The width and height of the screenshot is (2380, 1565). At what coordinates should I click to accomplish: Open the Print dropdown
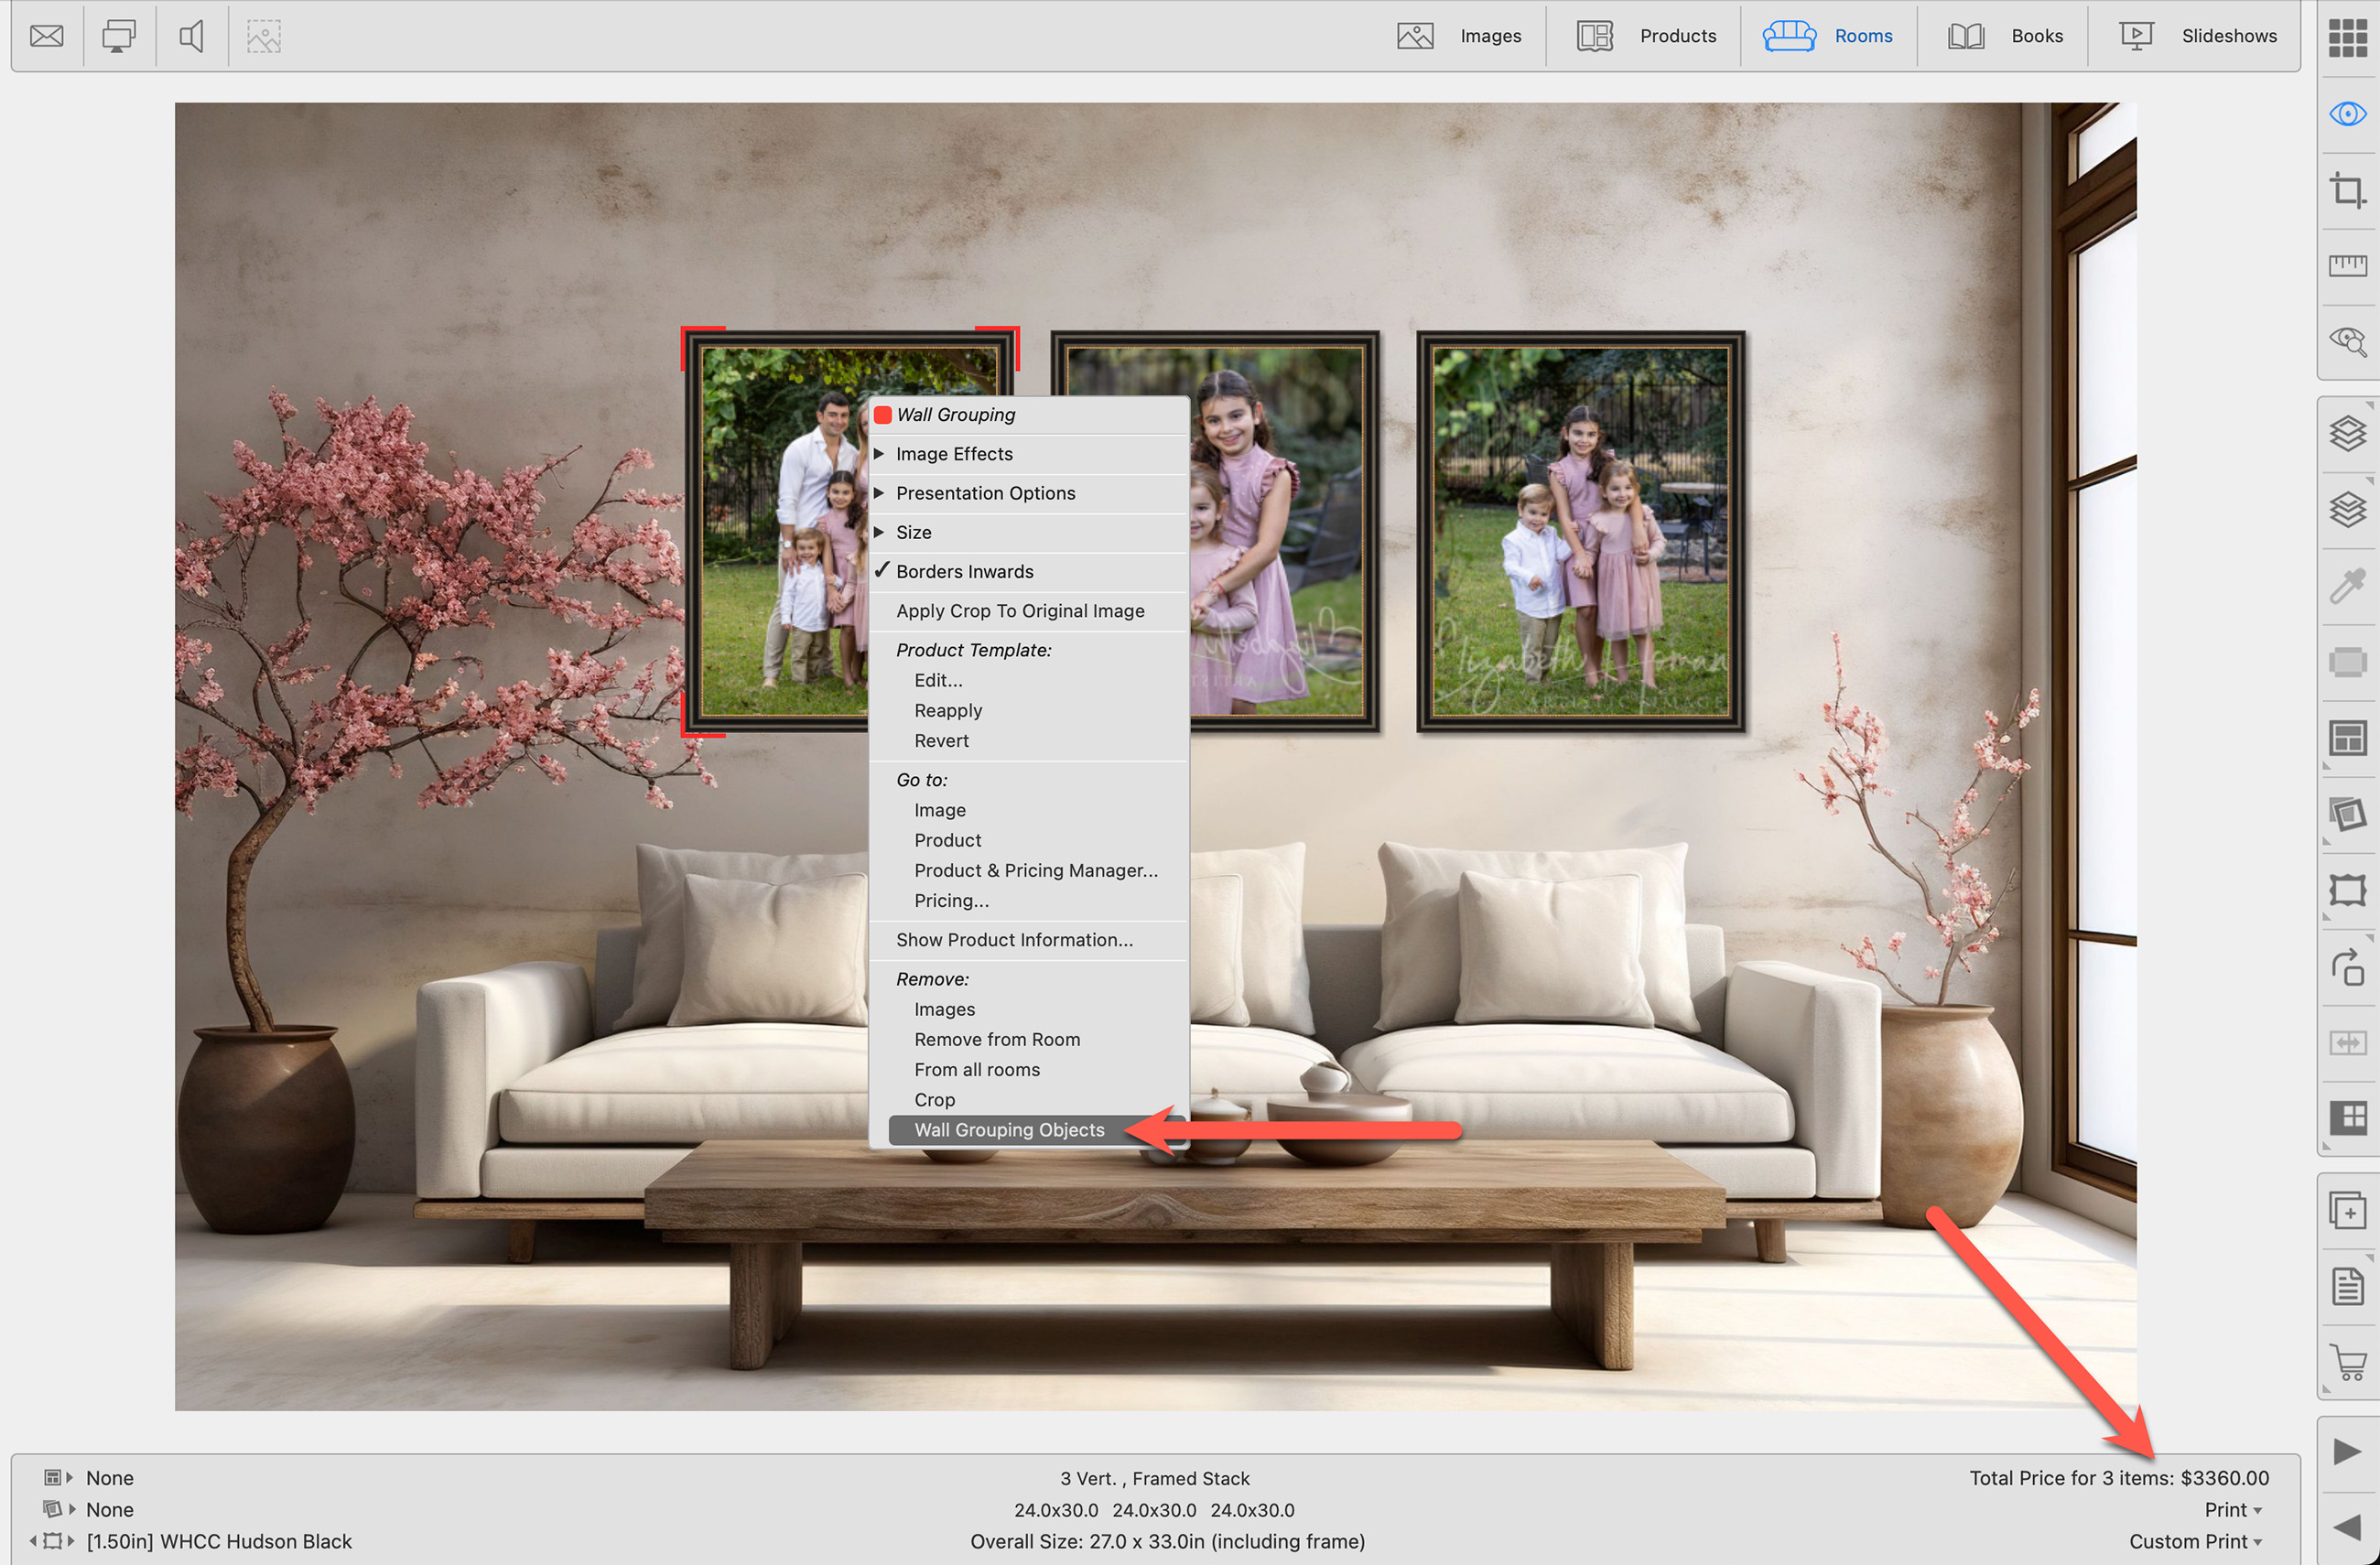[x=2233, y=1509]
